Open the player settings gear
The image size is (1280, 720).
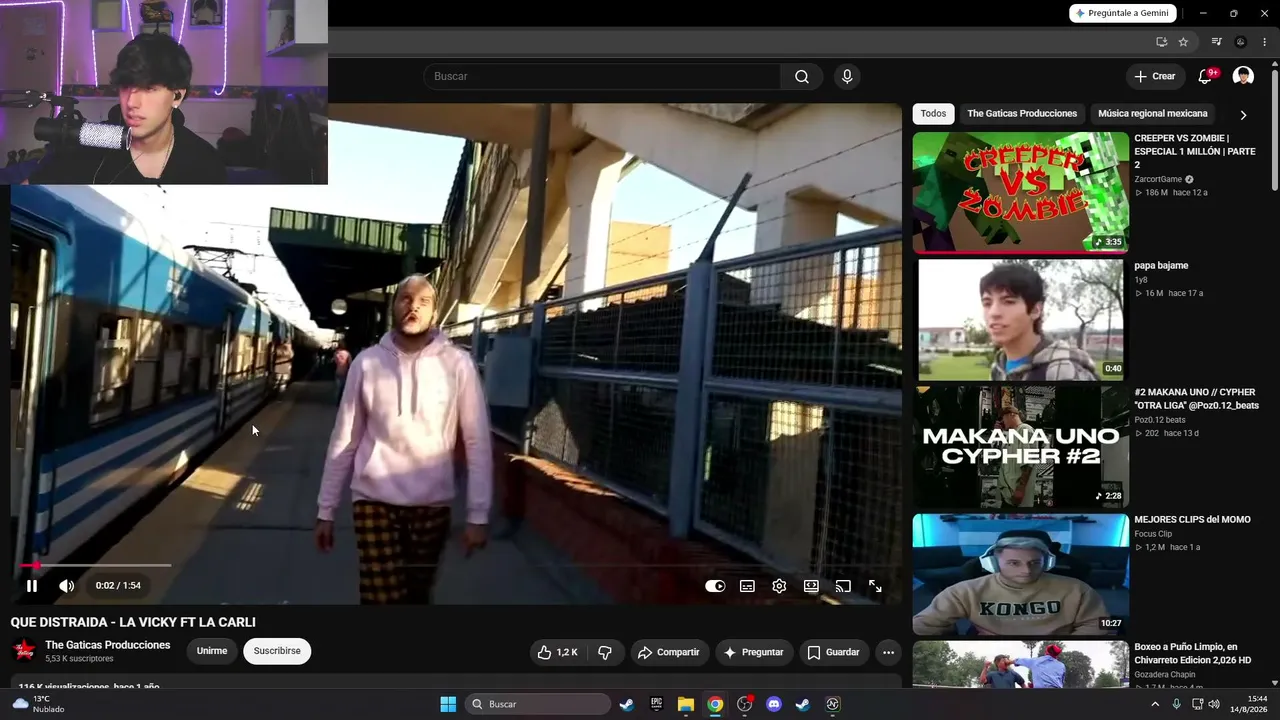click(779, 586)
